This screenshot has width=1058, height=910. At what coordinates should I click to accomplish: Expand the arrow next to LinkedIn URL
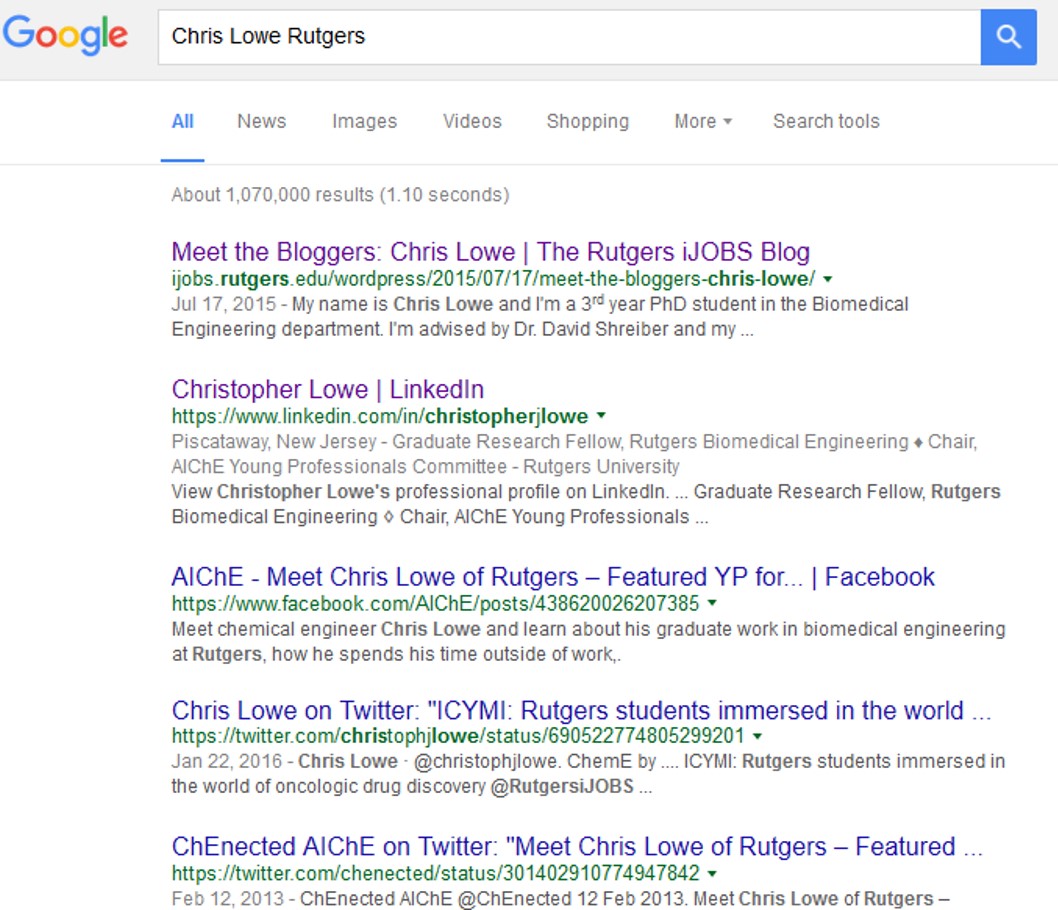coord(601,416)
